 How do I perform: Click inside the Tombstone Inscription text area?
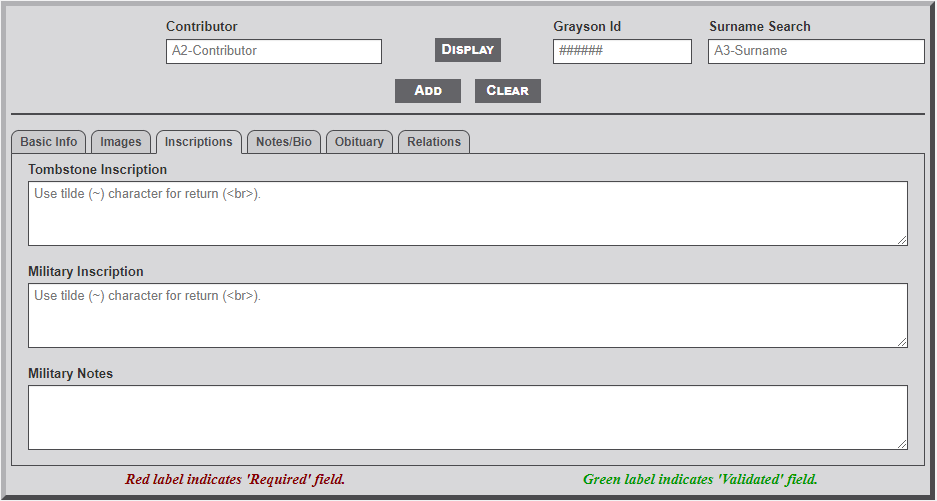[467, 213]
